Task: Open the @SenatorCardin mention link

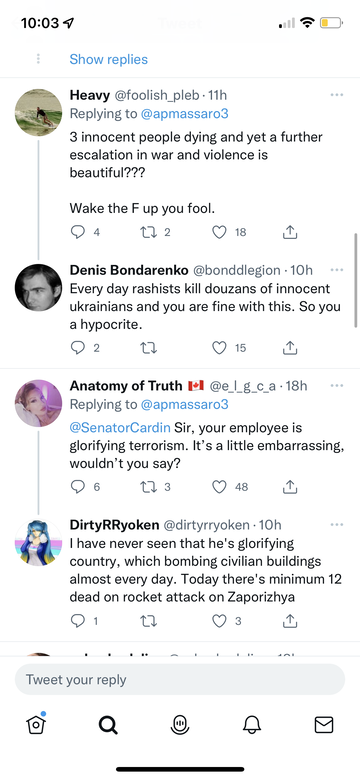Action: point(120,428)
